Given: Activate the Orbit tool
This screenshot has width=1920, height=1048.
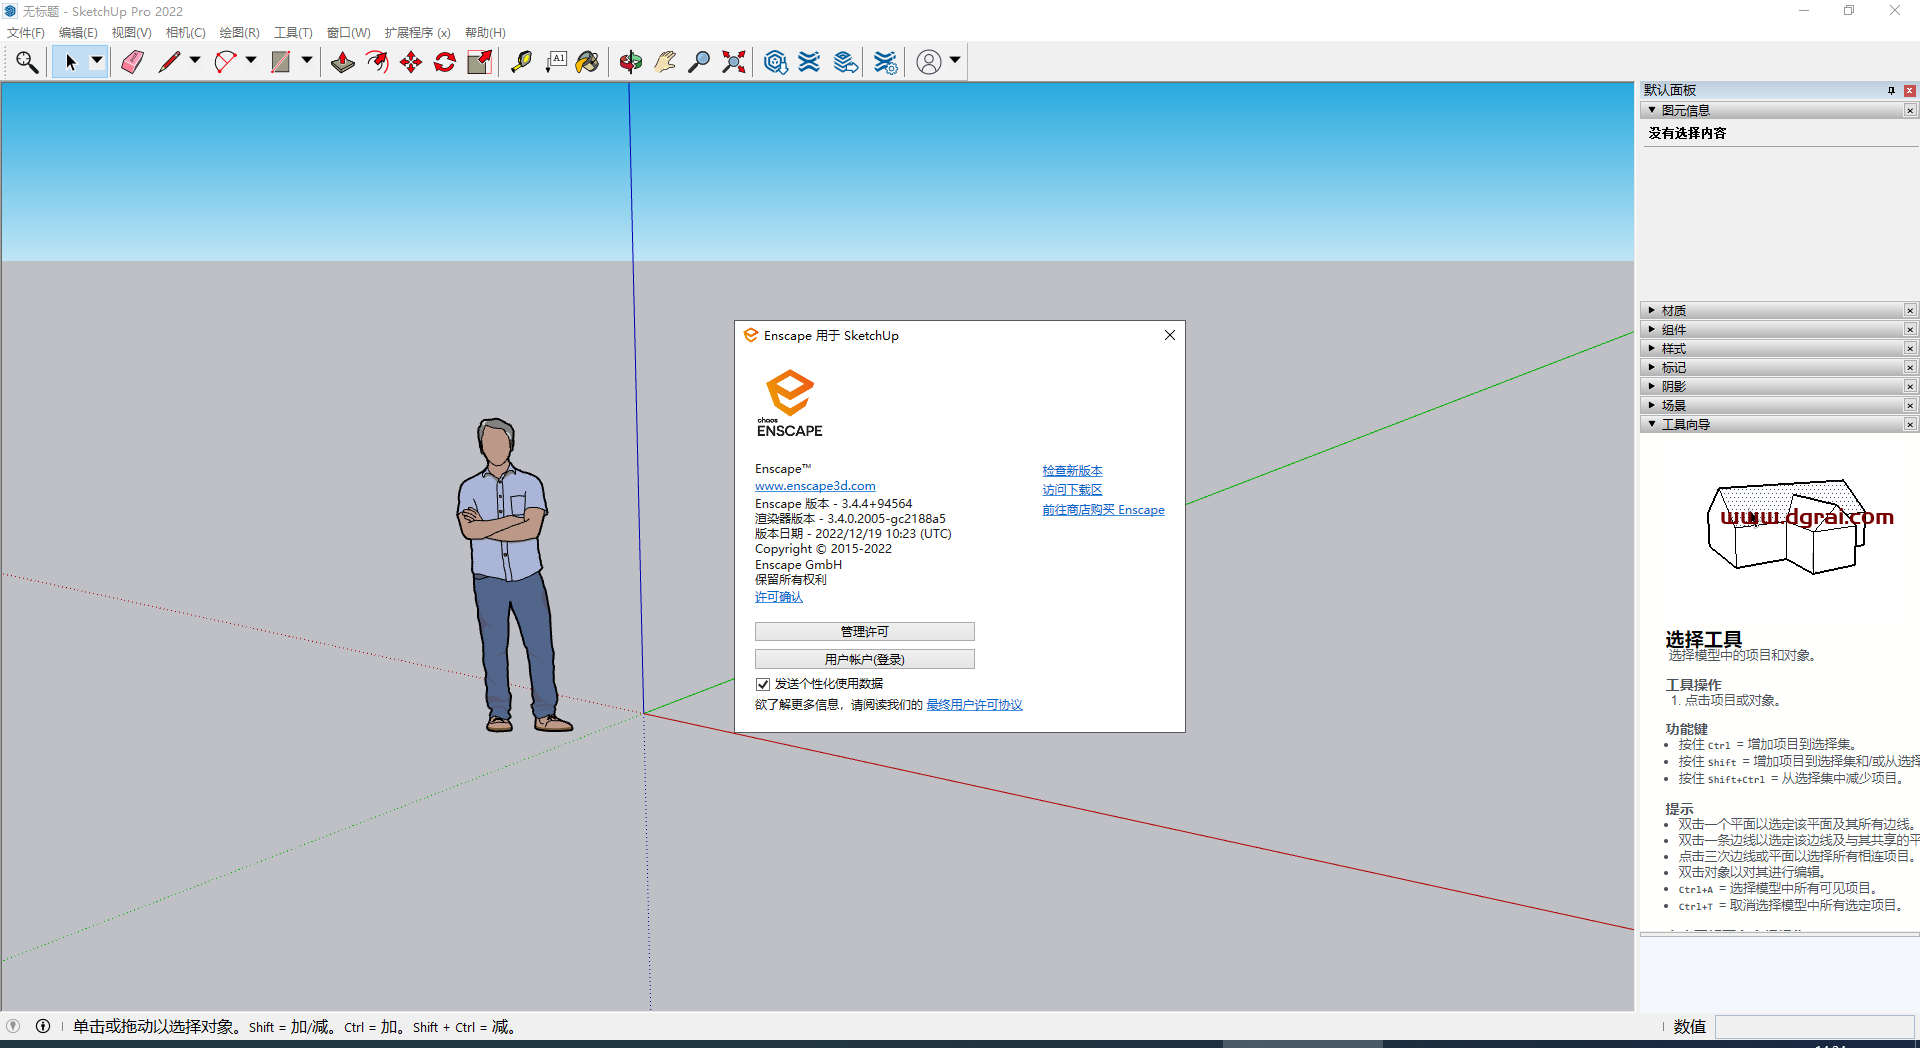Looking at the screenshot, I should pos(630,61).
